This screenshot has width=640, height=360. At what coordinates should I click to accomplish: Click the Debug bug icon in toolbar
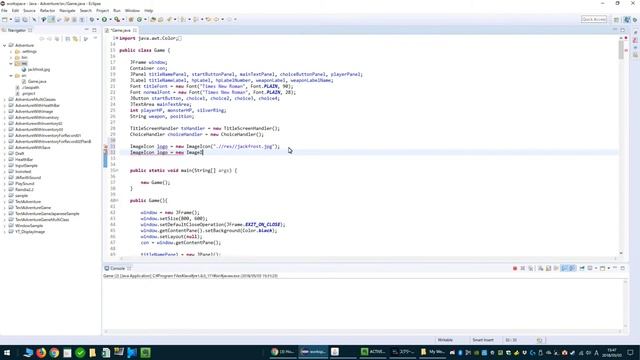click(x=92, y=19)
